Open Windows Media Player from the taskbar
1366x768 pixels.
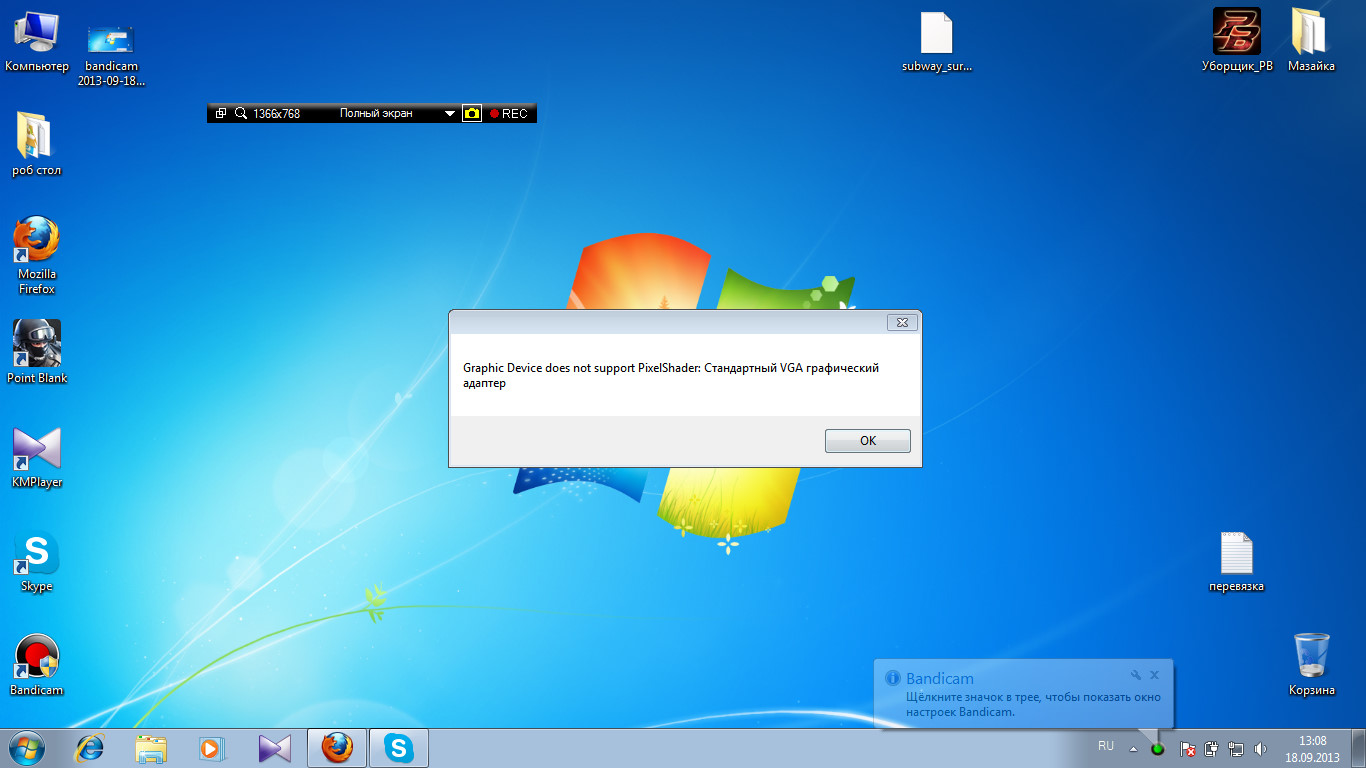coord(211,747)
